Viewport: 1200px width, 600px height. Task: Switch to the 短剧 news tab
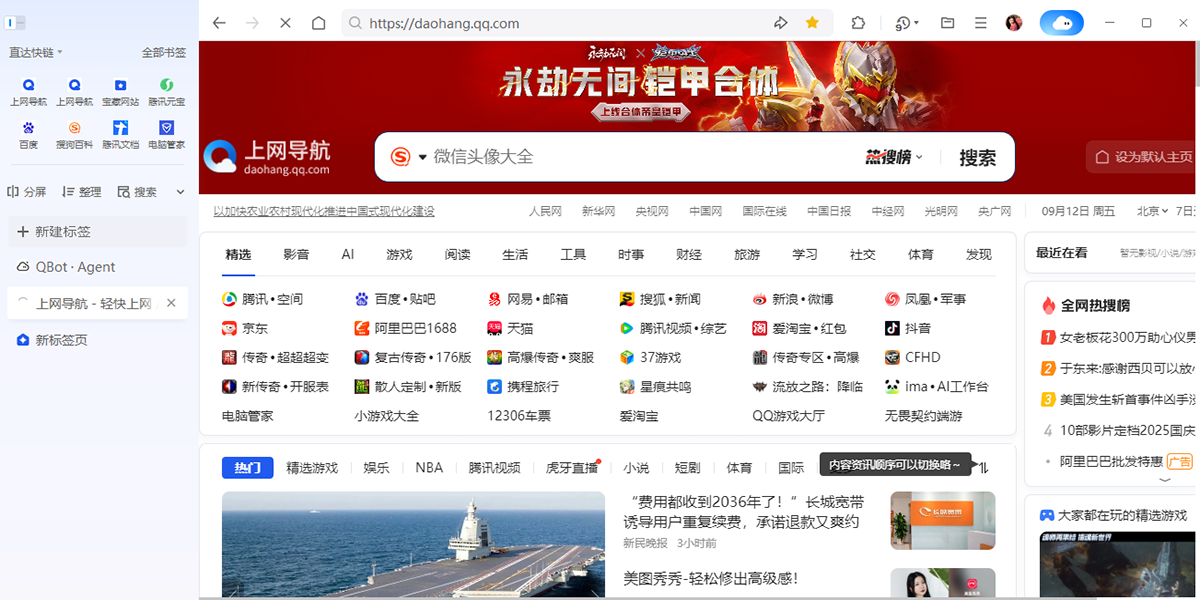[x=687, y=467]
